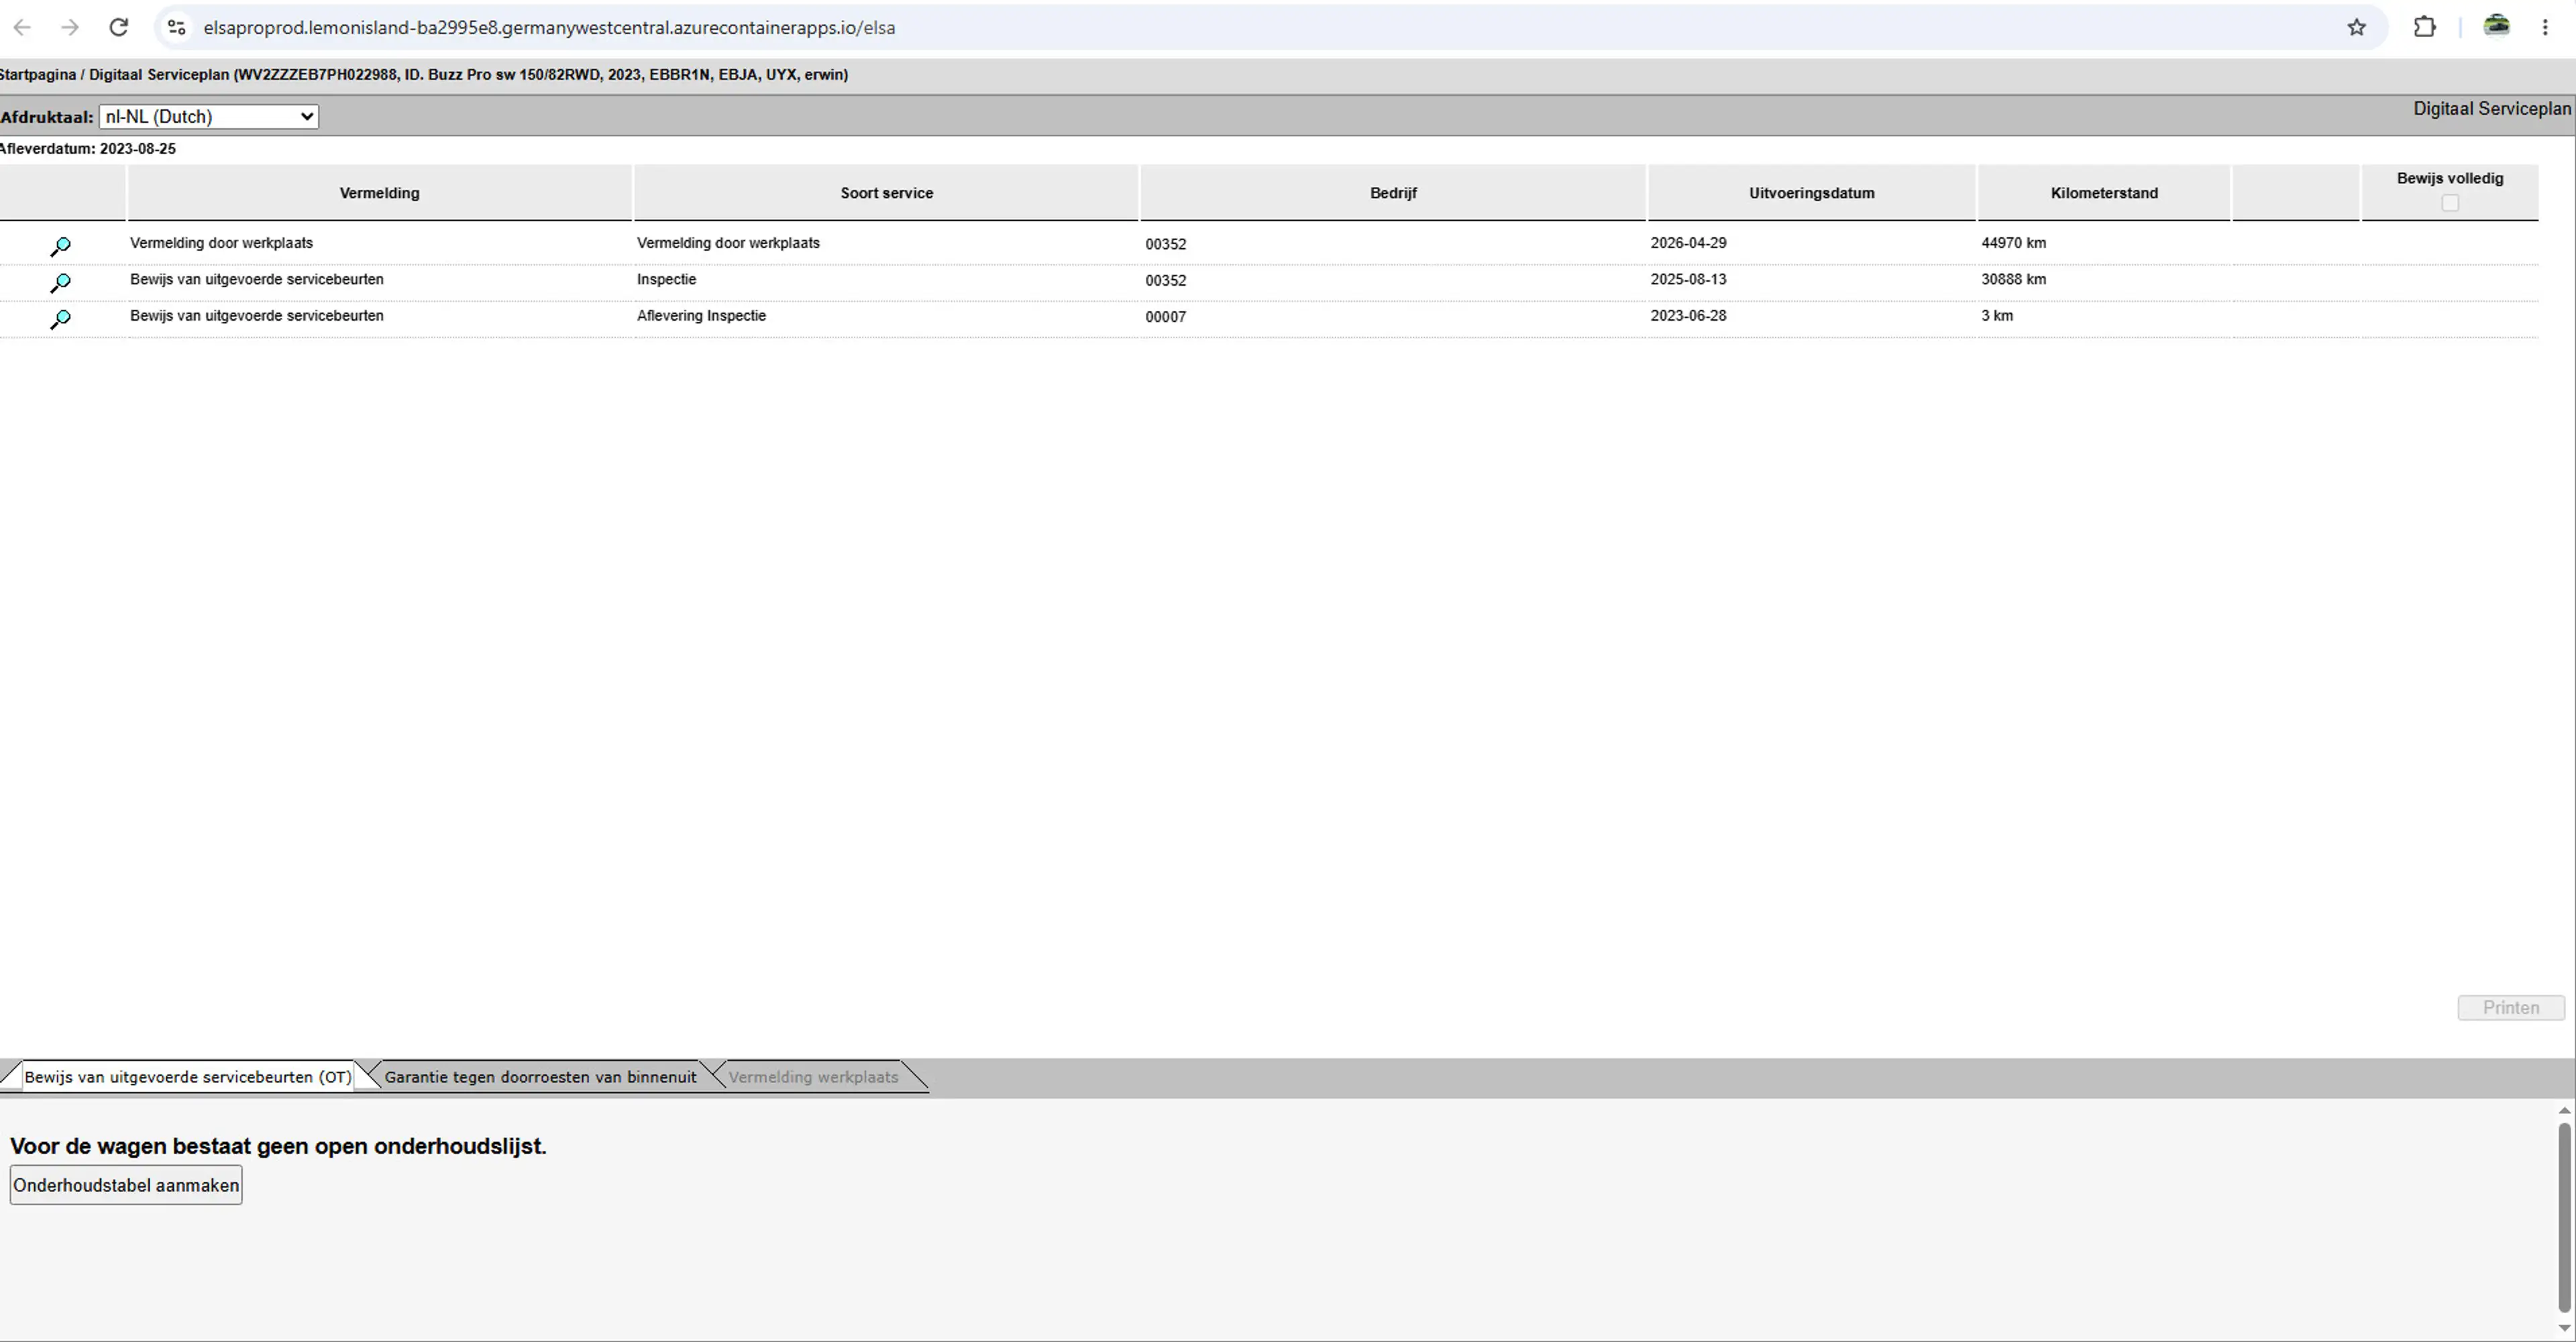
Task: Click the date 2025-08-13
Action: click(1688, 279)
